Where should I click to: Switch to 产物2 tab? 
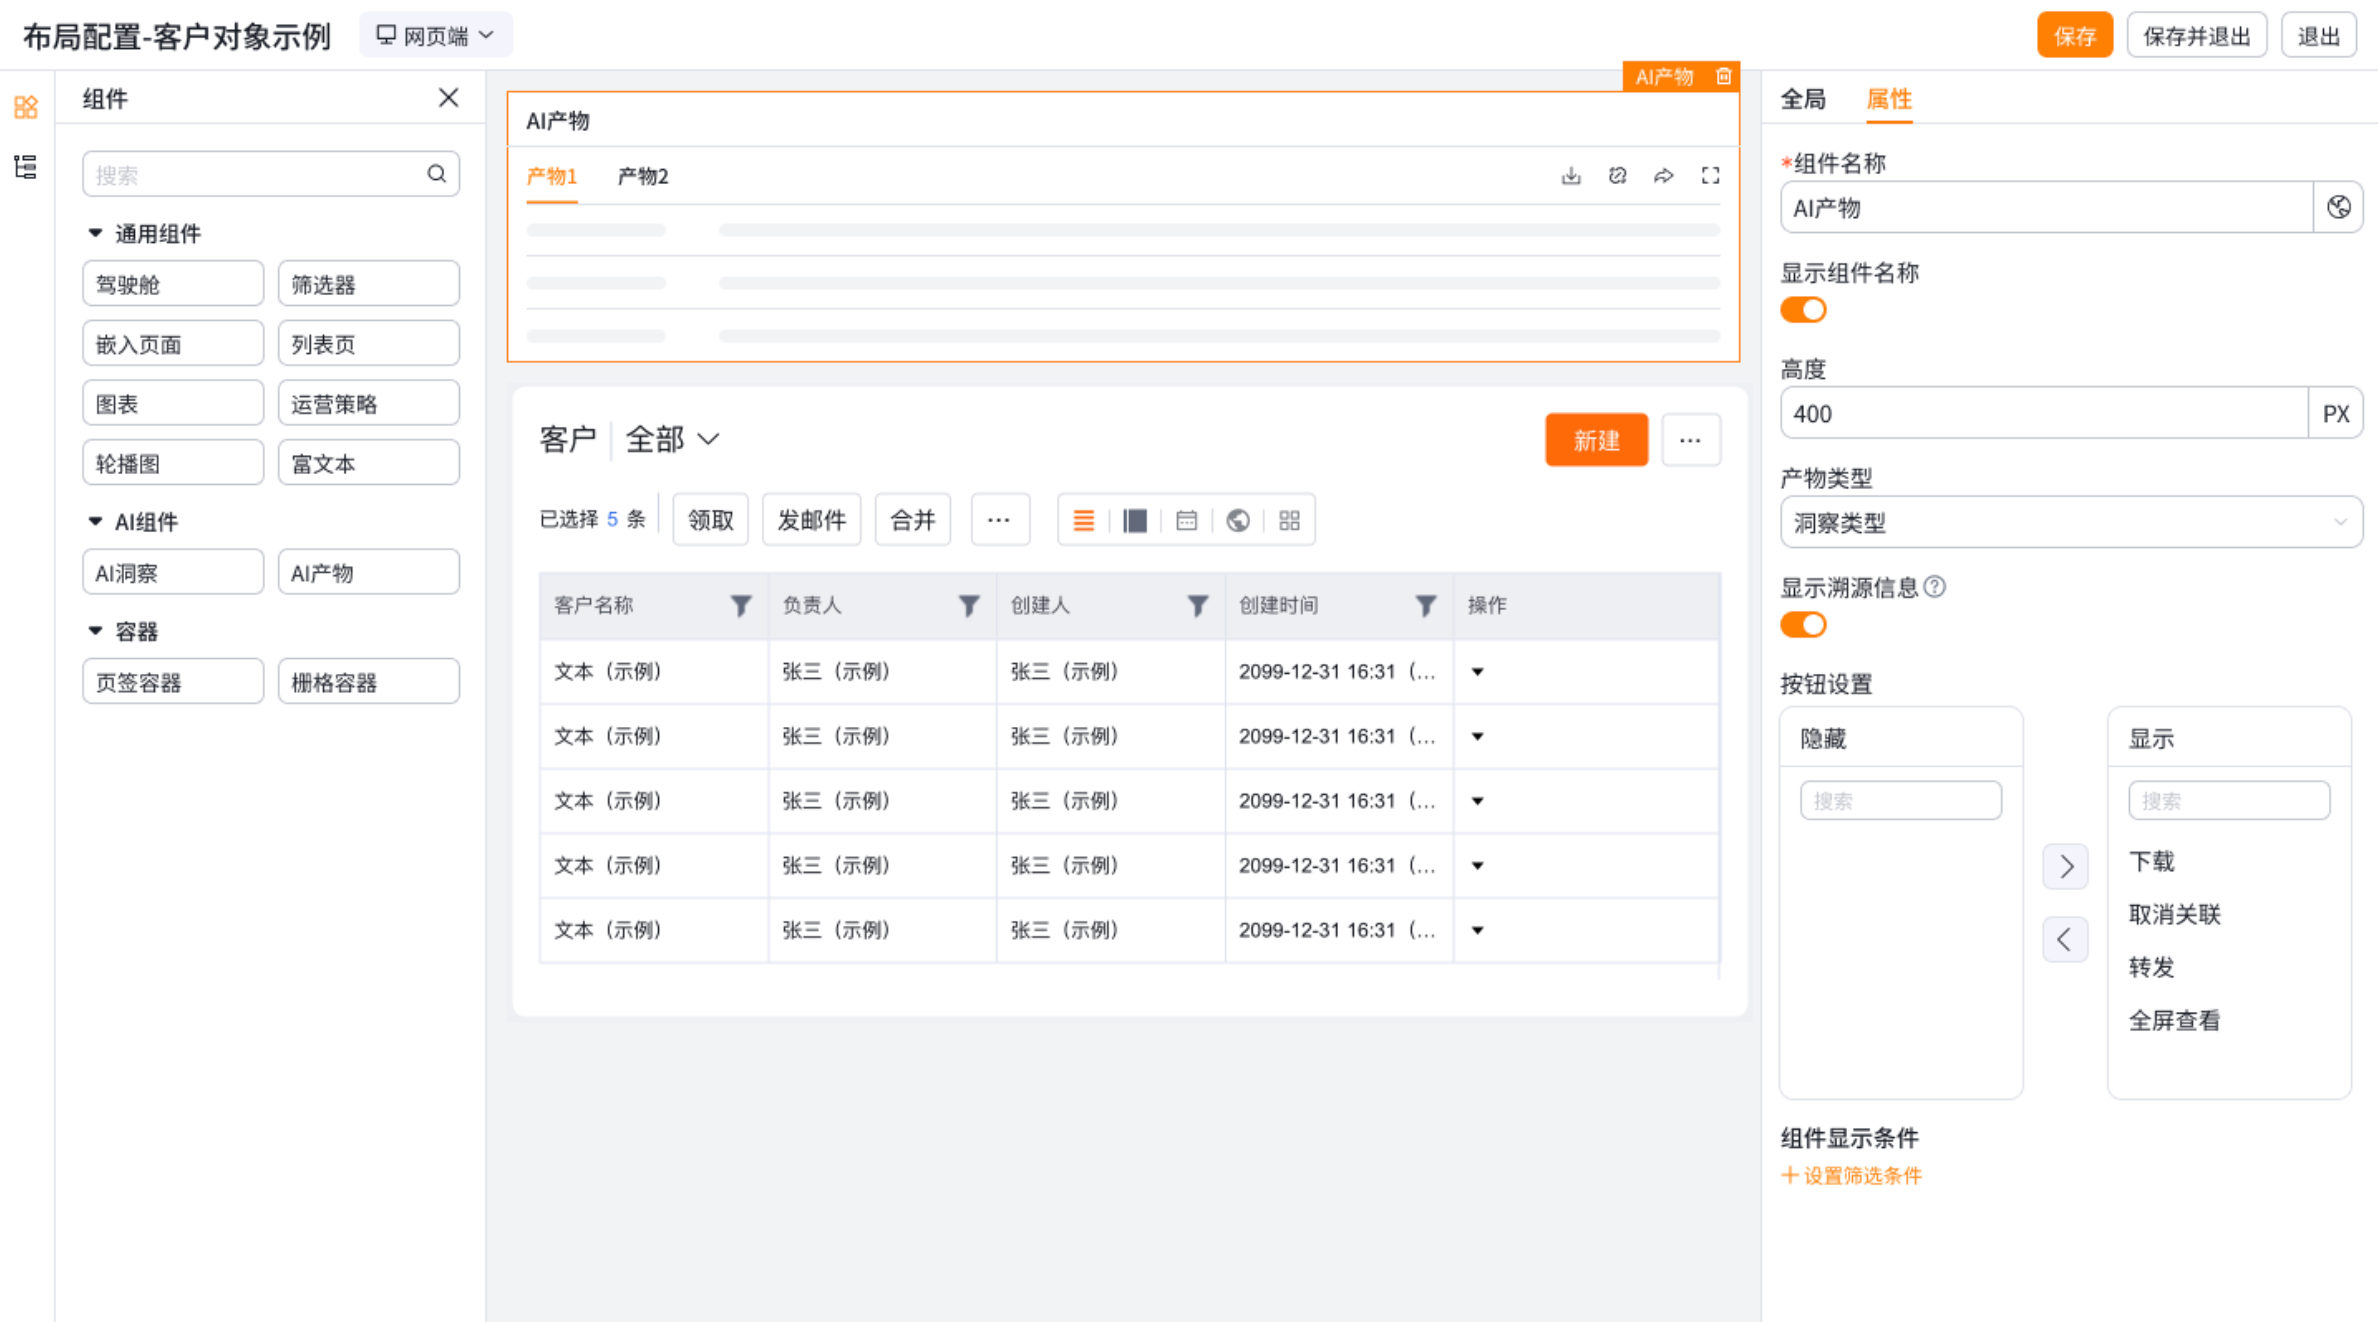[x=643, y=176]
